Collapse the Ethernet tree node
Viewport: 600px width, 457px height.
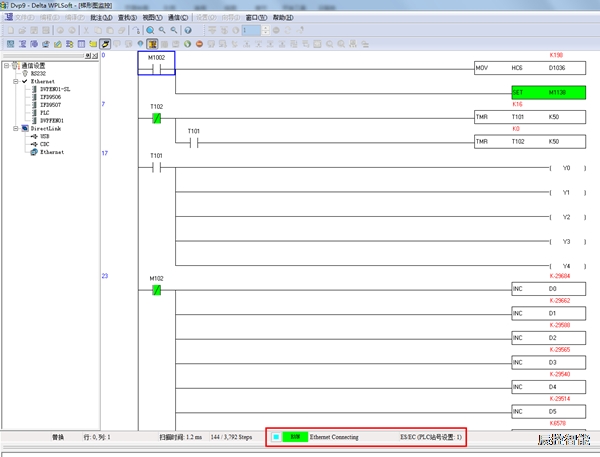tap(15, 81)
